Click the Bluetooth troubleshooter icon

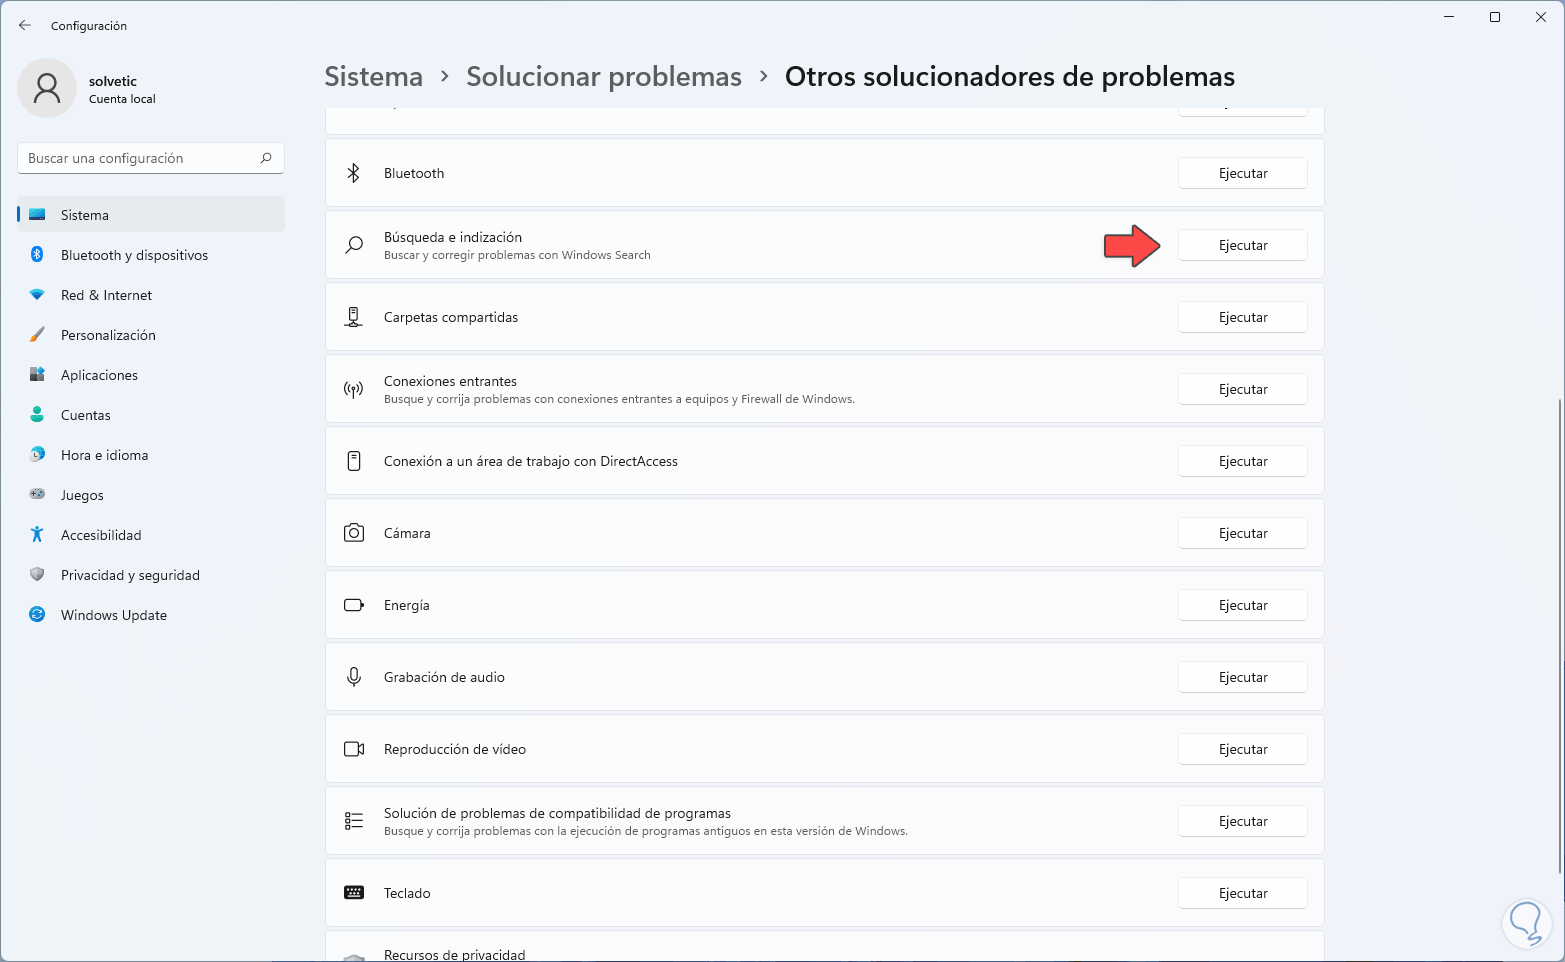tap(353, 173)
